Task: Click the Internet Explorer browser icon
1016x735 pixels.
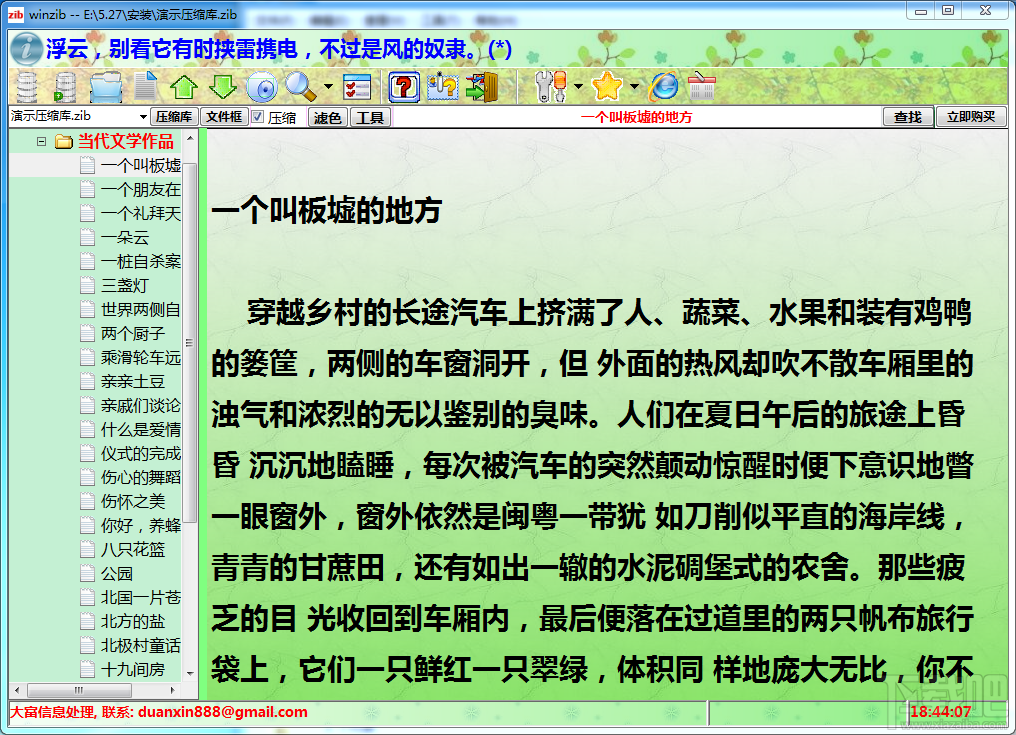Action: (x=664, y=87)
